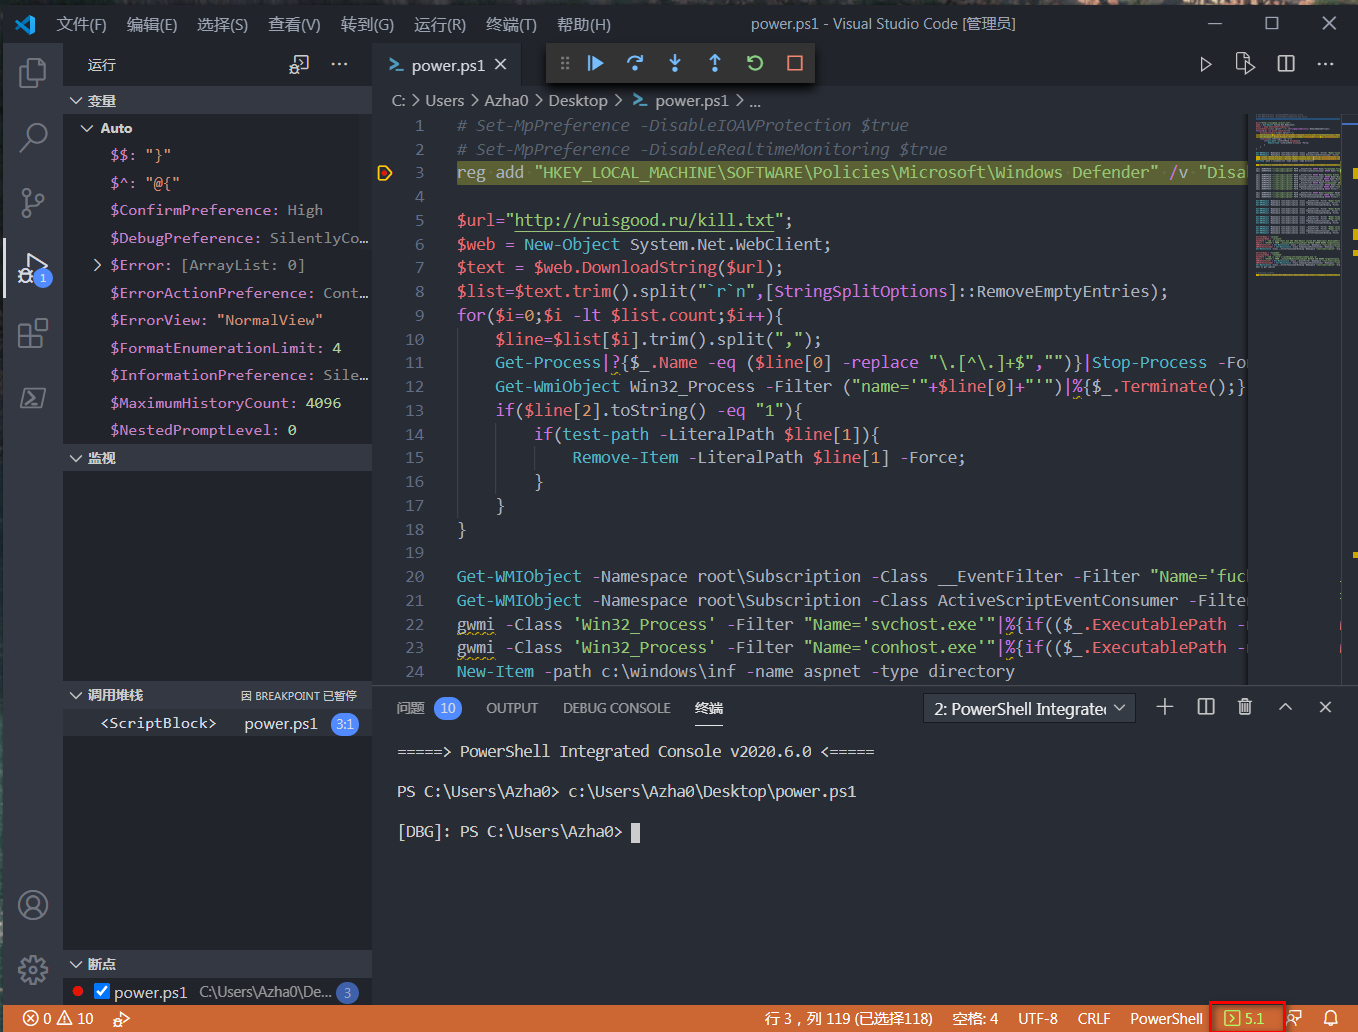The image size is (1358, 1032).
Task: Open the 编辑(E) menu
Action: (152, 24)
